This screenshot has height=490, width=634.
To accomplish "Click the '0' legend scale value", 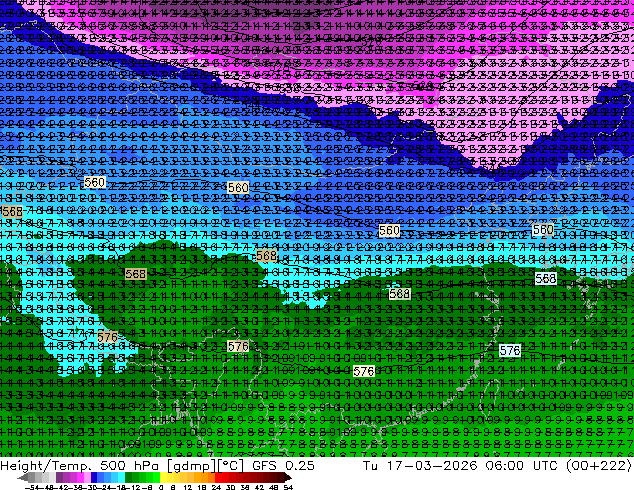I will [161, 487].
